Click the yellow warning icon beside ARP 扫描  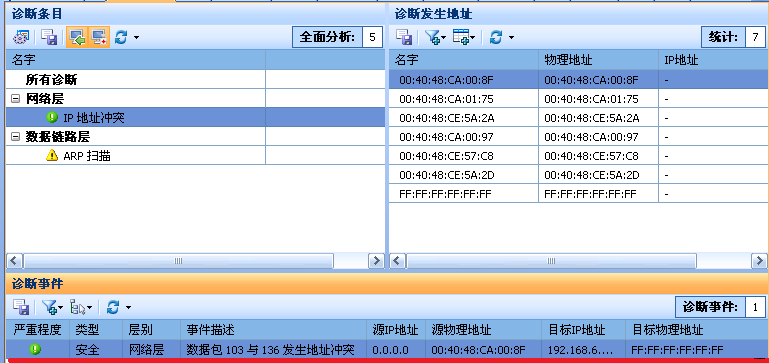point(52,156)
